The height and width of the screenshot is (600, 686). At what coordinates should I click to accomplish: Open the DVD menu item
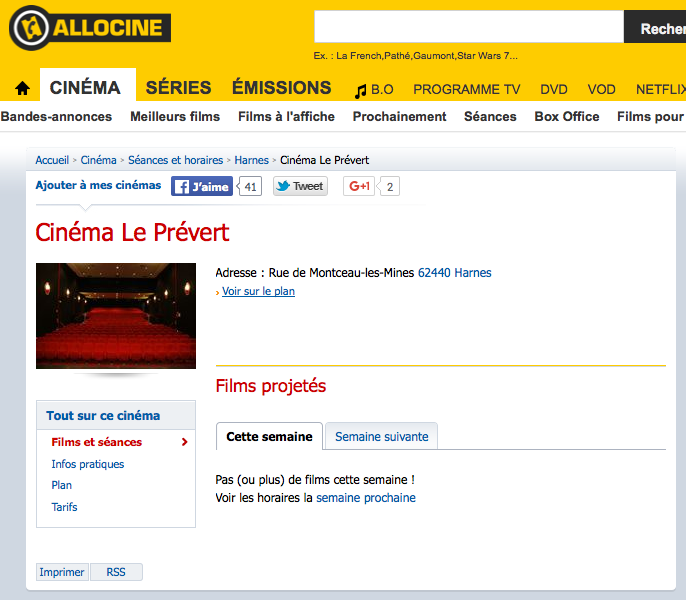[x=554, y=89]
